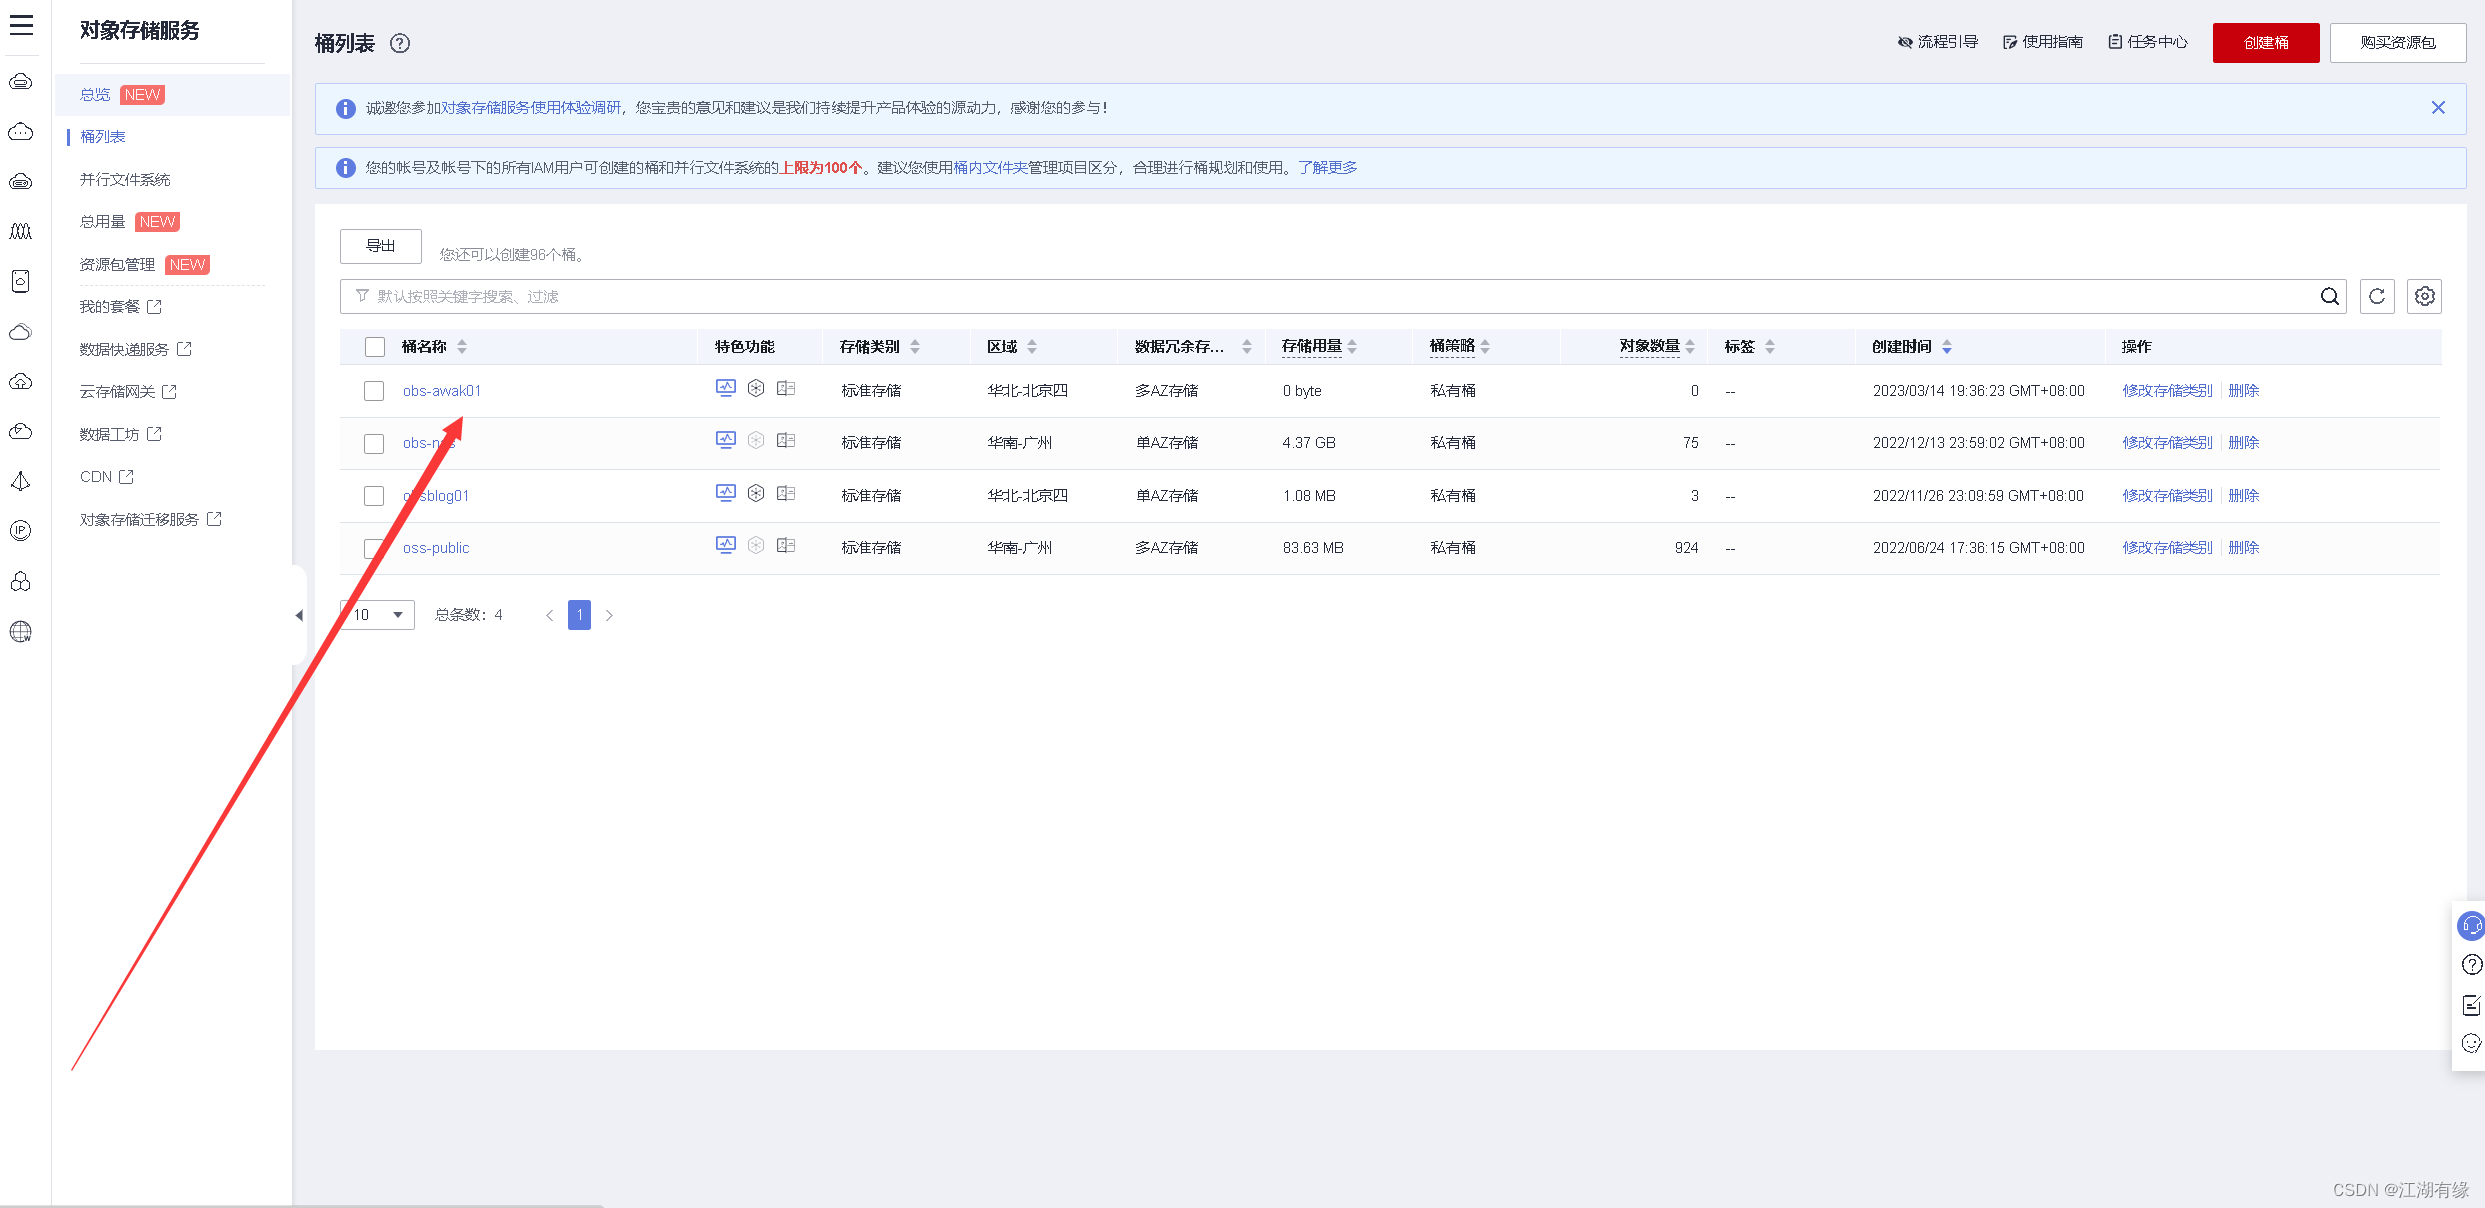Check the checkbox for the 4.37 GB bucket row
Image resolution: width=2485 pixels, height=1208 pixels.
point(374,444)
